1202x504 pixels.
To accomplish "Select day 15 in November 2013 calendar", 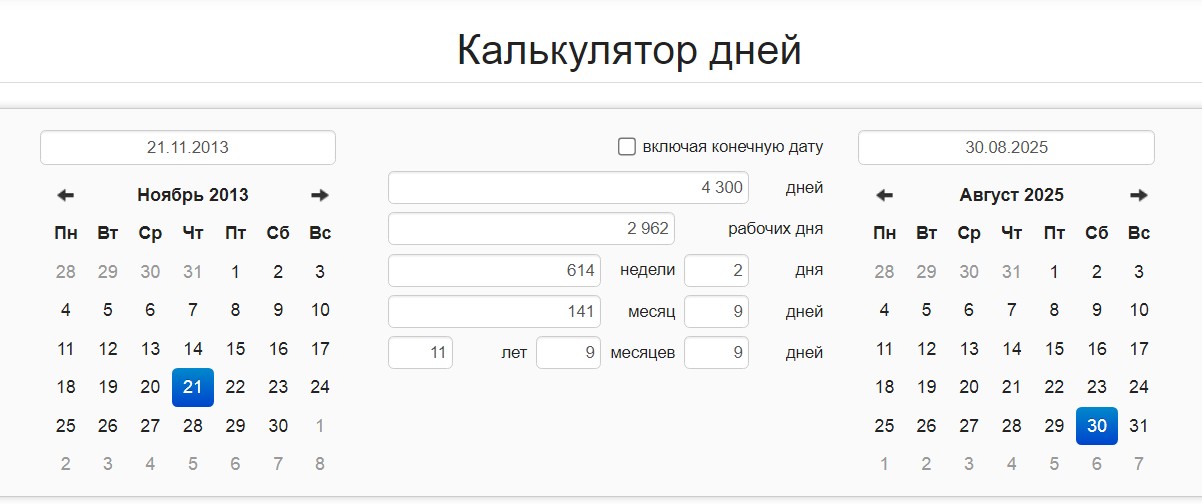I will (236, 349).
